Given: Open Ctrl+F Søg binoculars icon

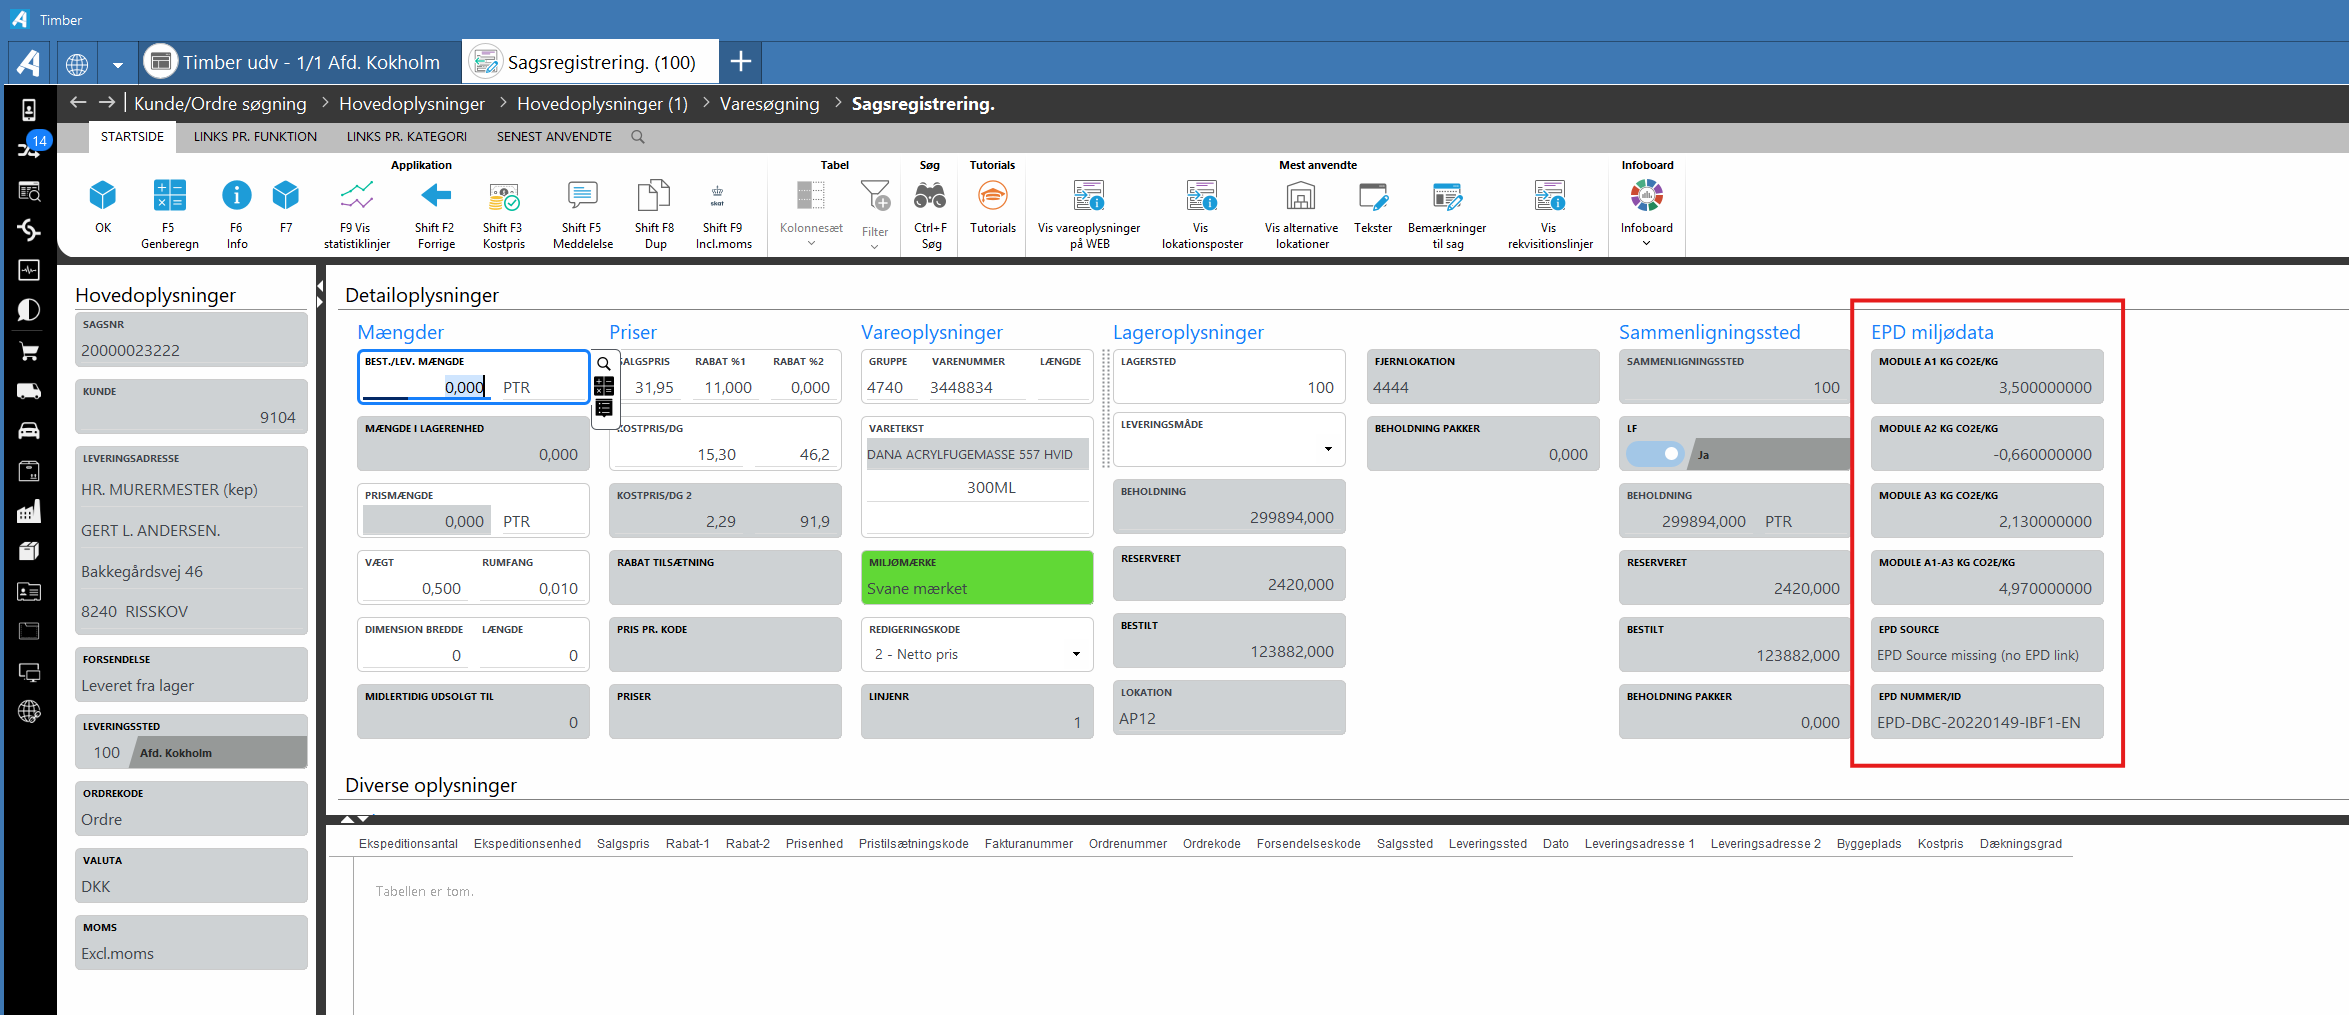Looking at the screenshot, I should pos(930,196).
